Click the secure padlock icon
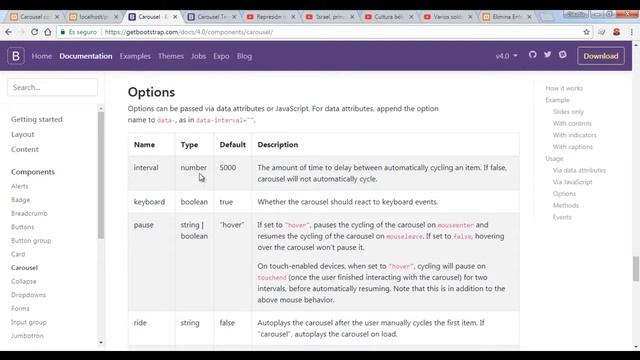This screenshot has height=360, width=640. [62, 32]
